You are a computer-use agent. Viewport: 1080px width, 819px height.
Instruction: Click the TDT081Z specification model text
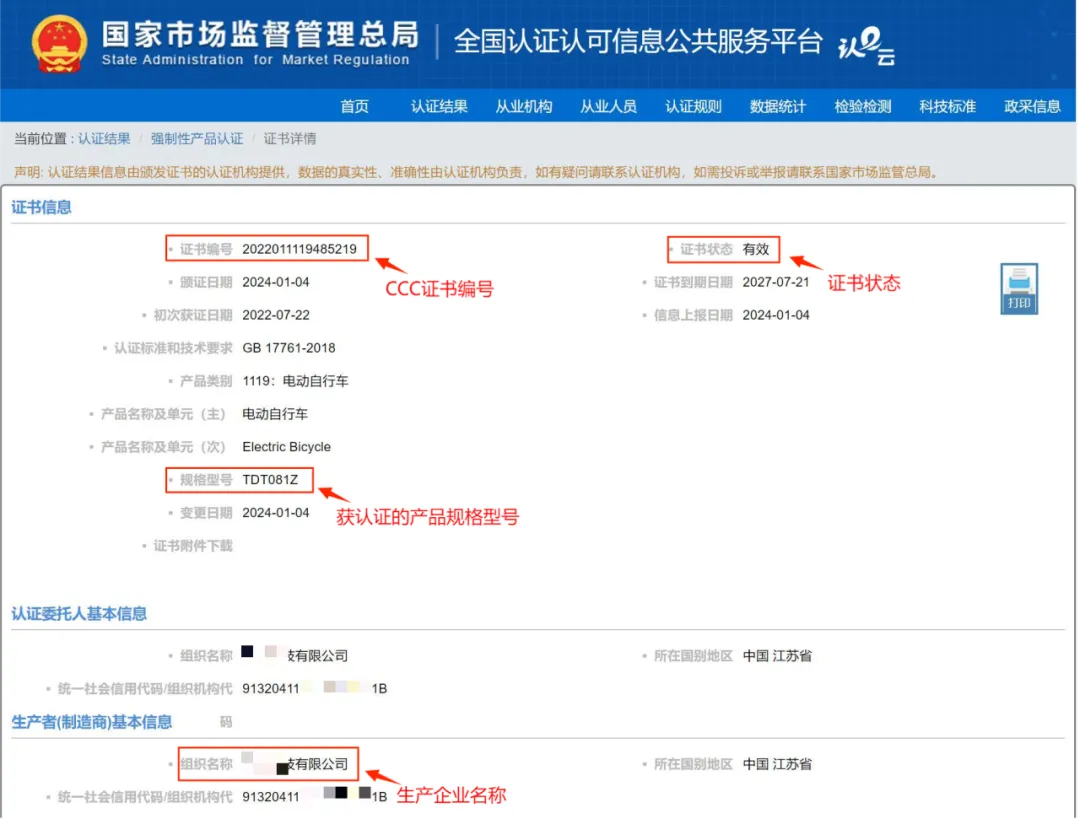[x=270, y=479]
